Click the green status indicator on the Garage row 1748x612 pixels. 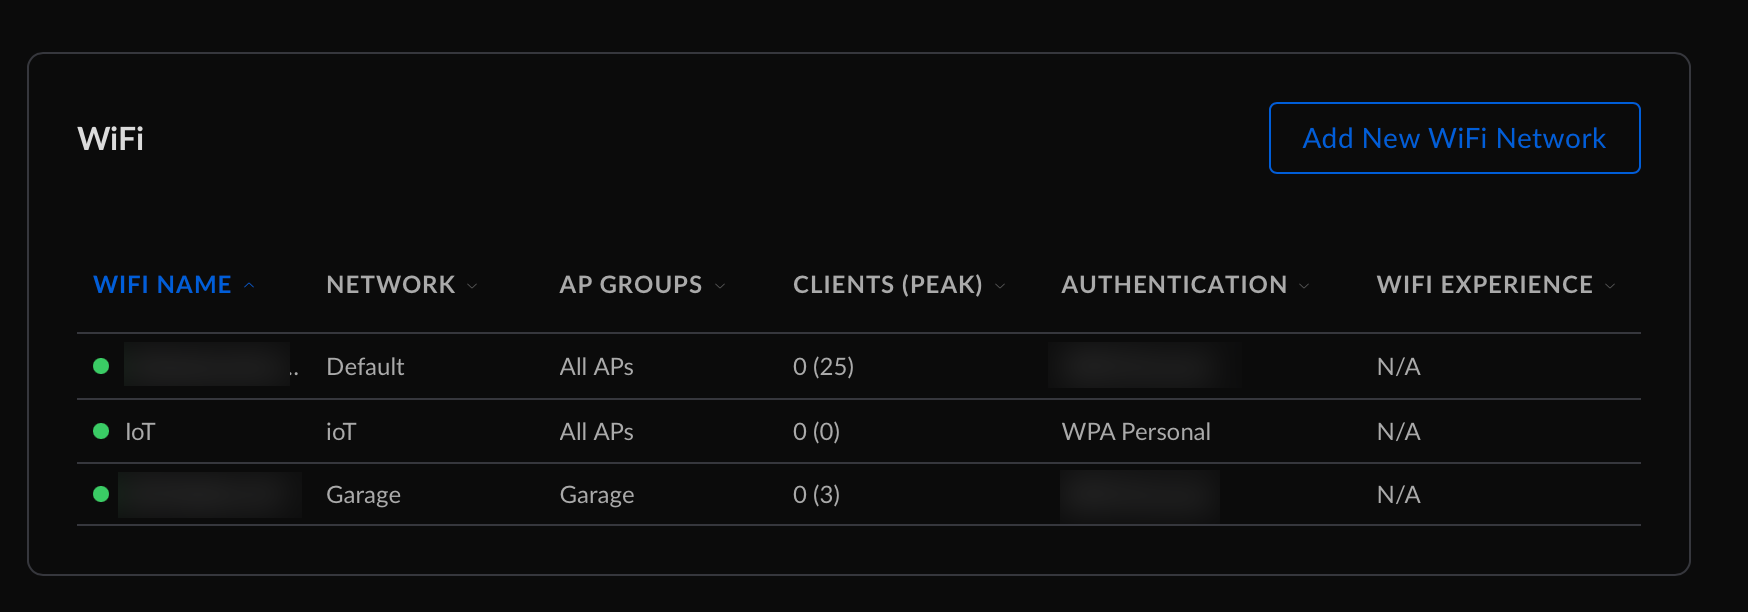point(102,493)
